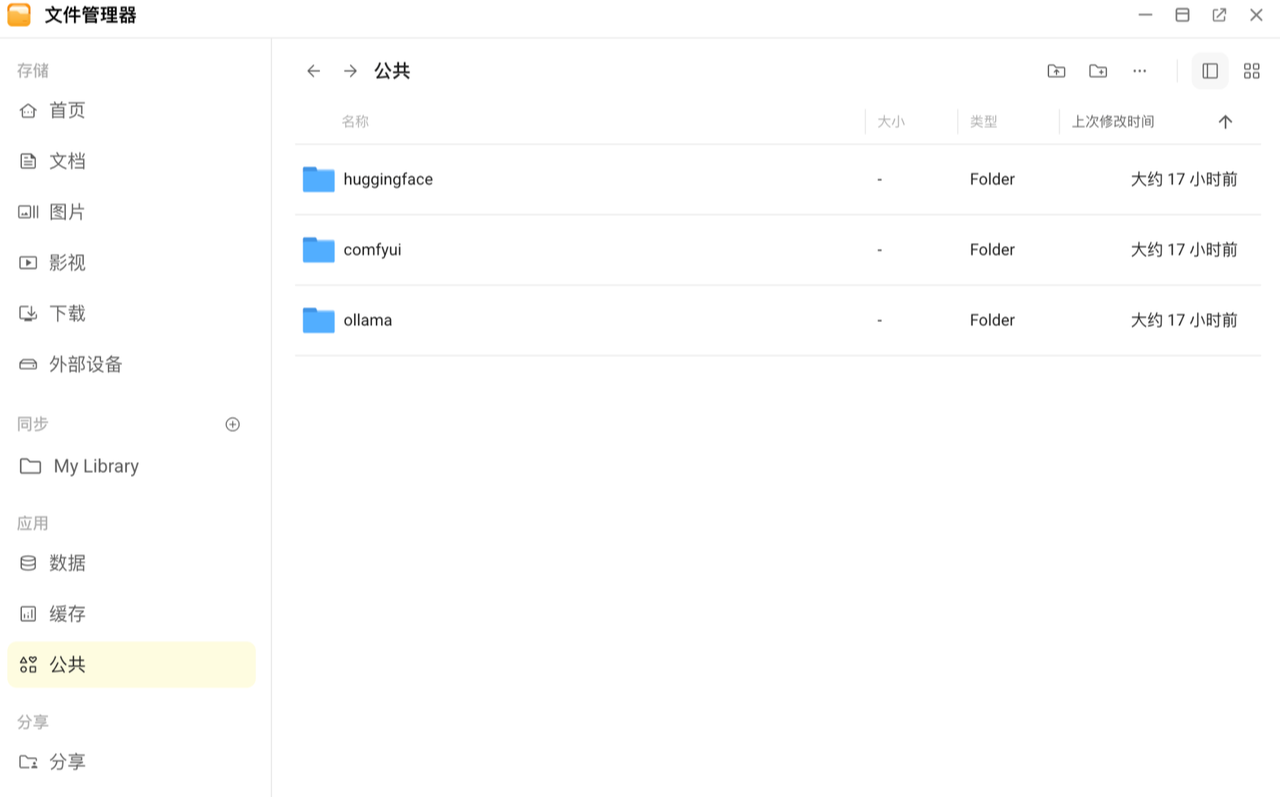
Task: Click the comfyui folder icon
Action: pos(319,250)
